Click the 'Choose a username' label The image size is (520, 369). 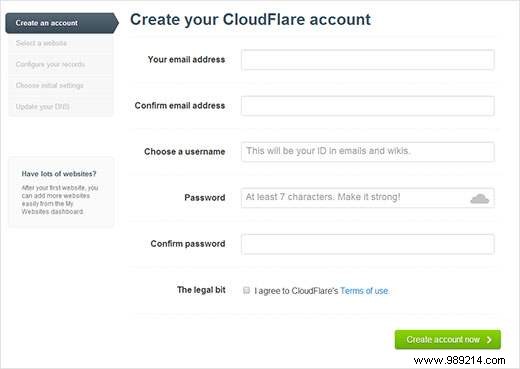point(184,152)
